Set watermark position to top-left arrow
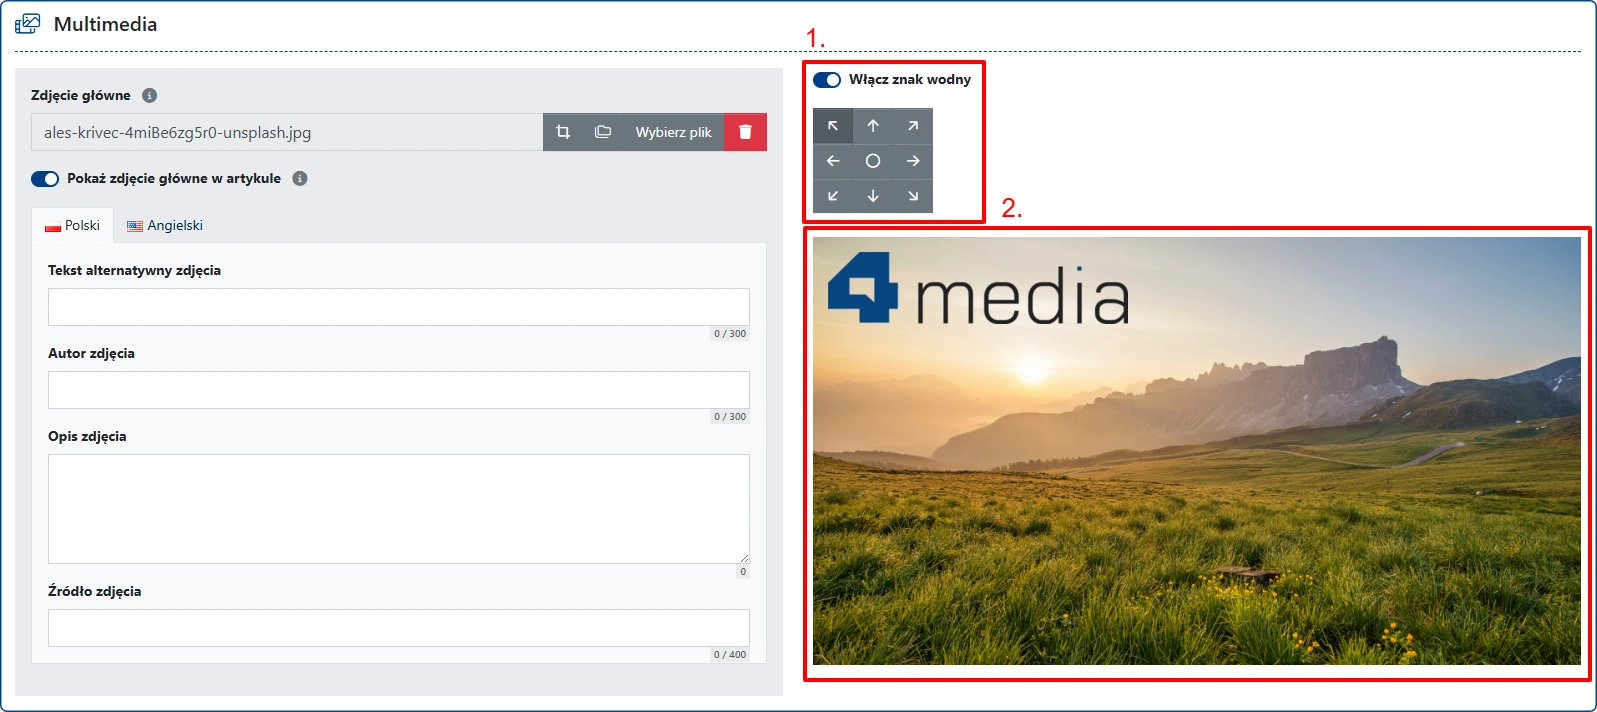 coord(833,126)
